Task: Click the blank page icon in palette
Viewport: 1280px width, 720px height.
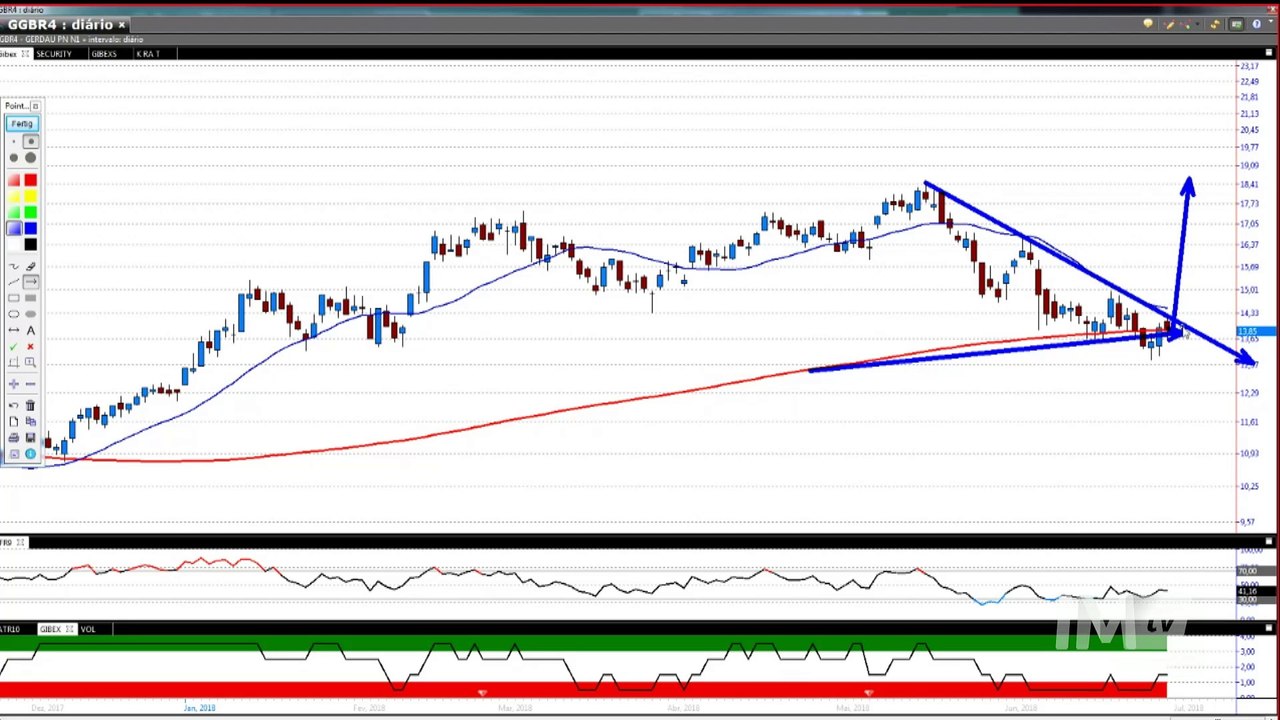Action: (x=13, y=421)
